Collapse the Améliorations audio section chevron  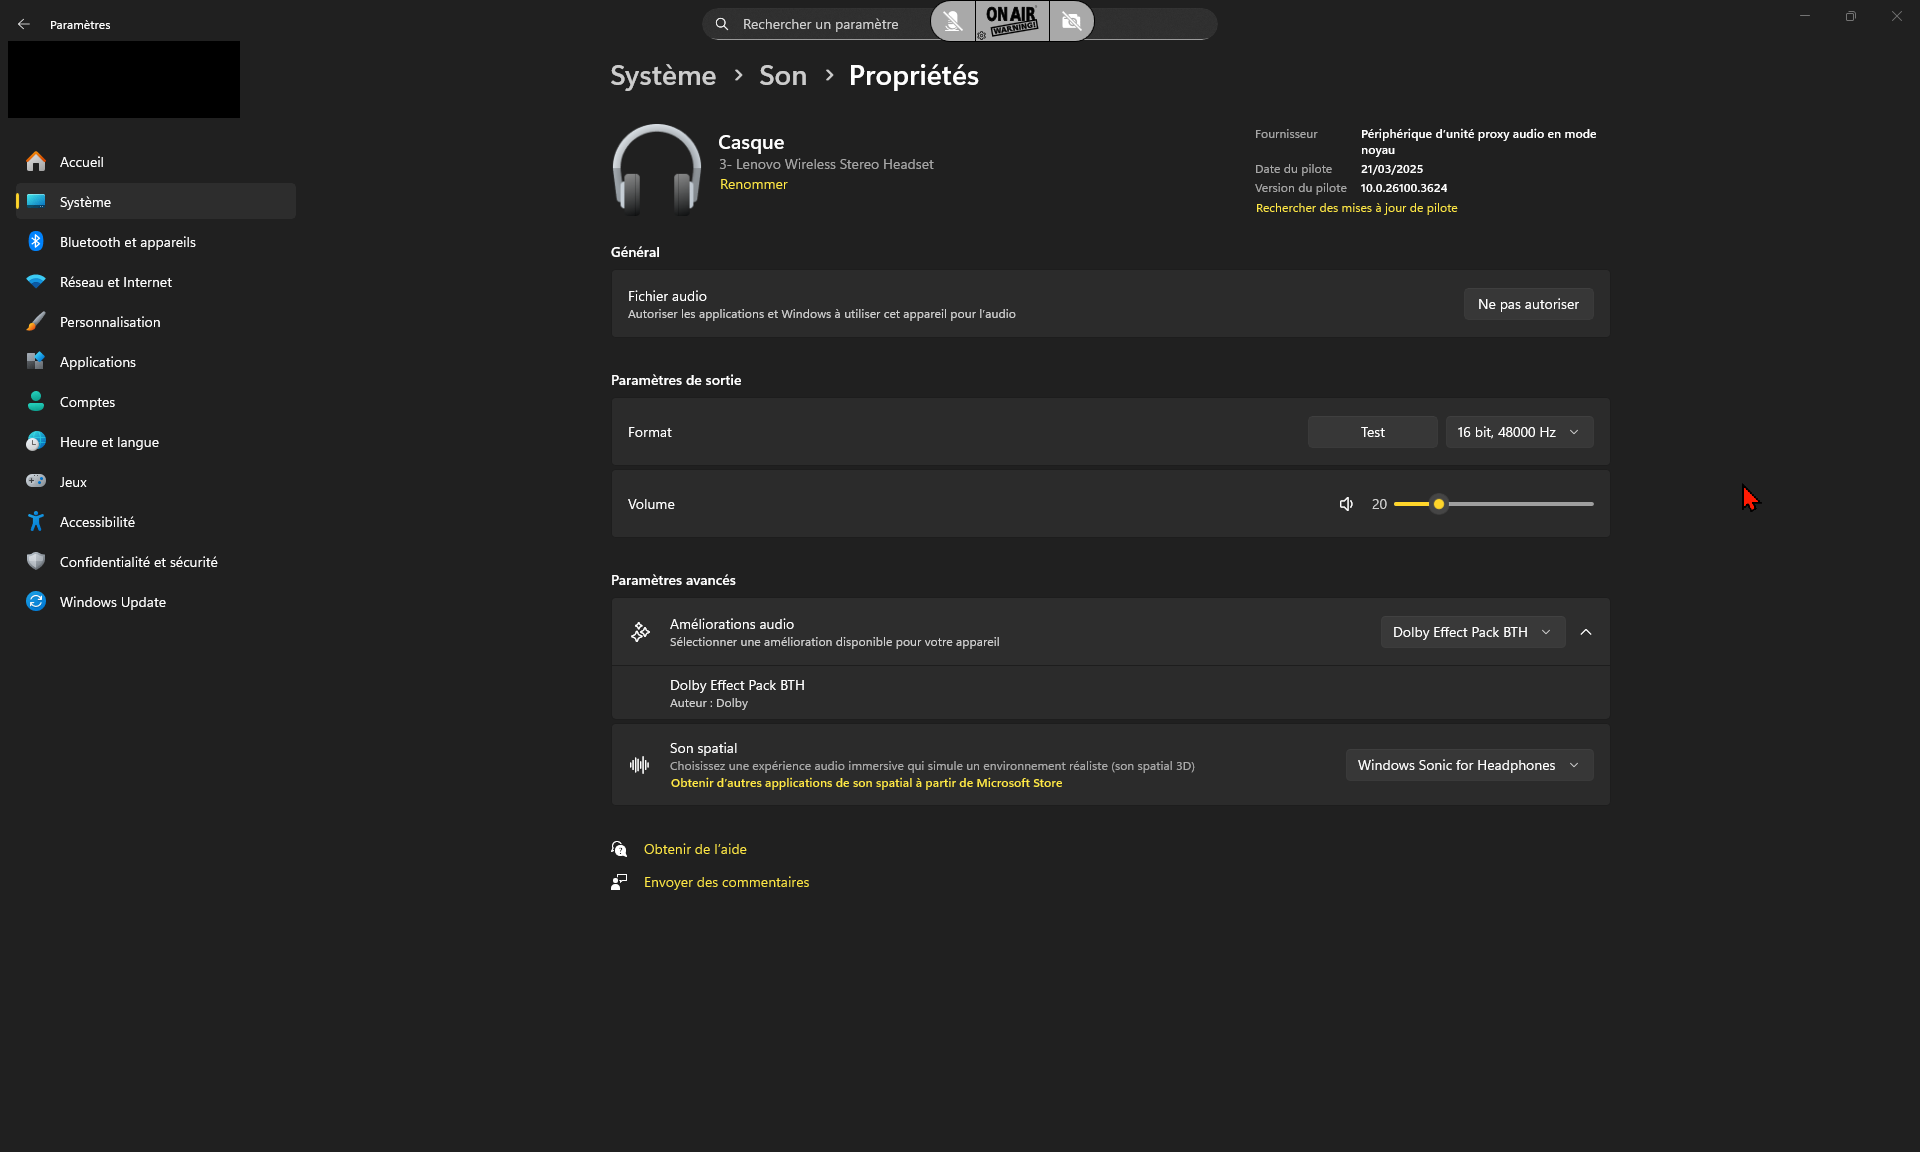click(1586, 632)
